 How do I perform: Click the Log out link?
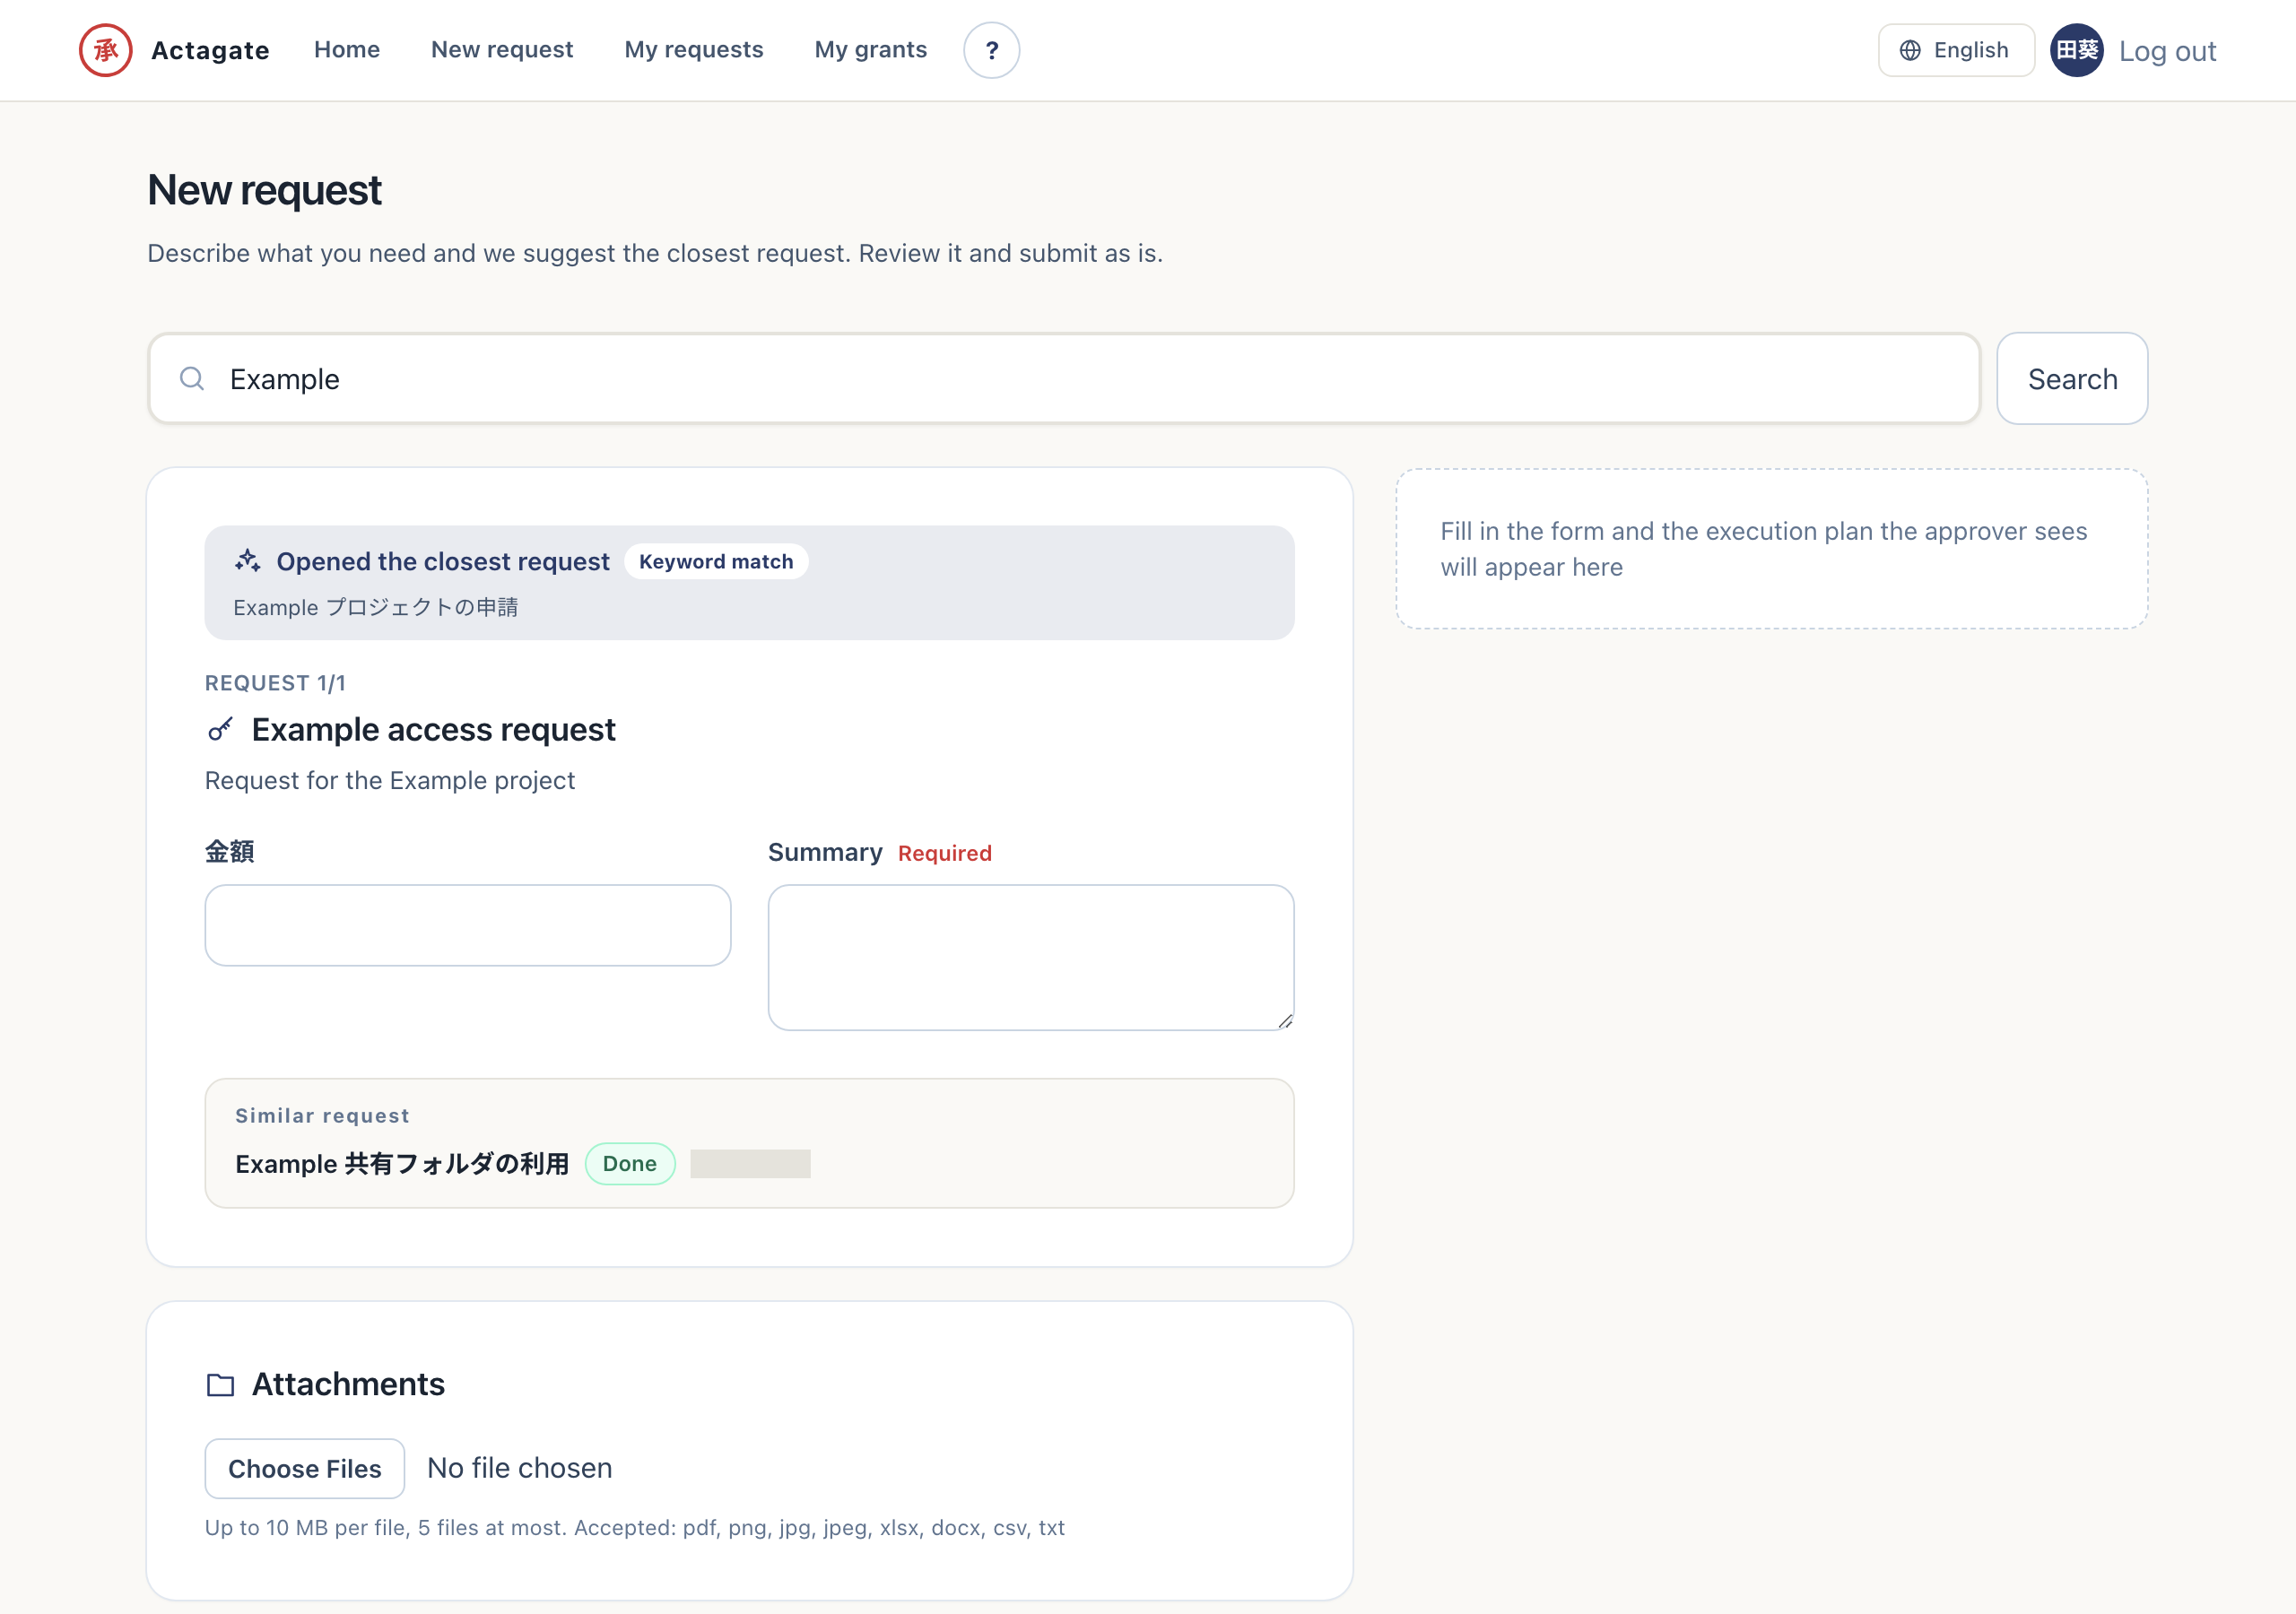(2167, 51)
